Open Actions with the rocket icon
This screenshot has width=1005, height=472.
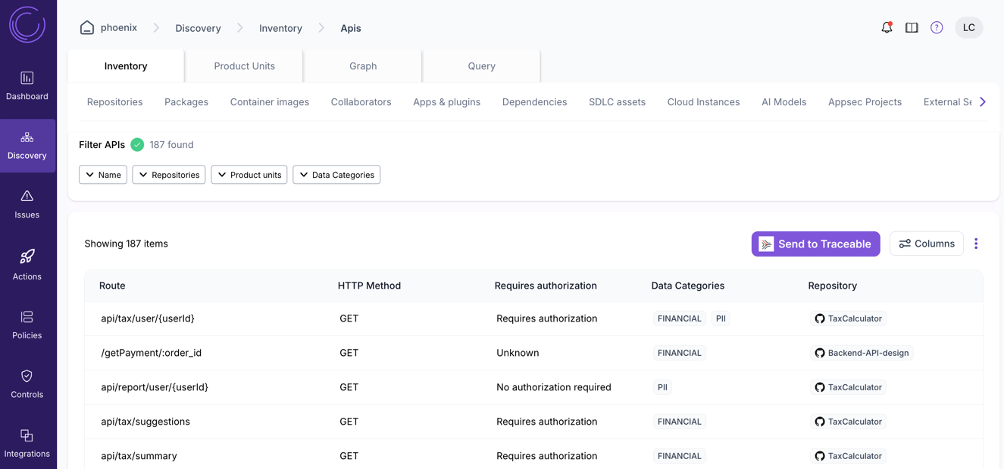click(x=27, y=266)
